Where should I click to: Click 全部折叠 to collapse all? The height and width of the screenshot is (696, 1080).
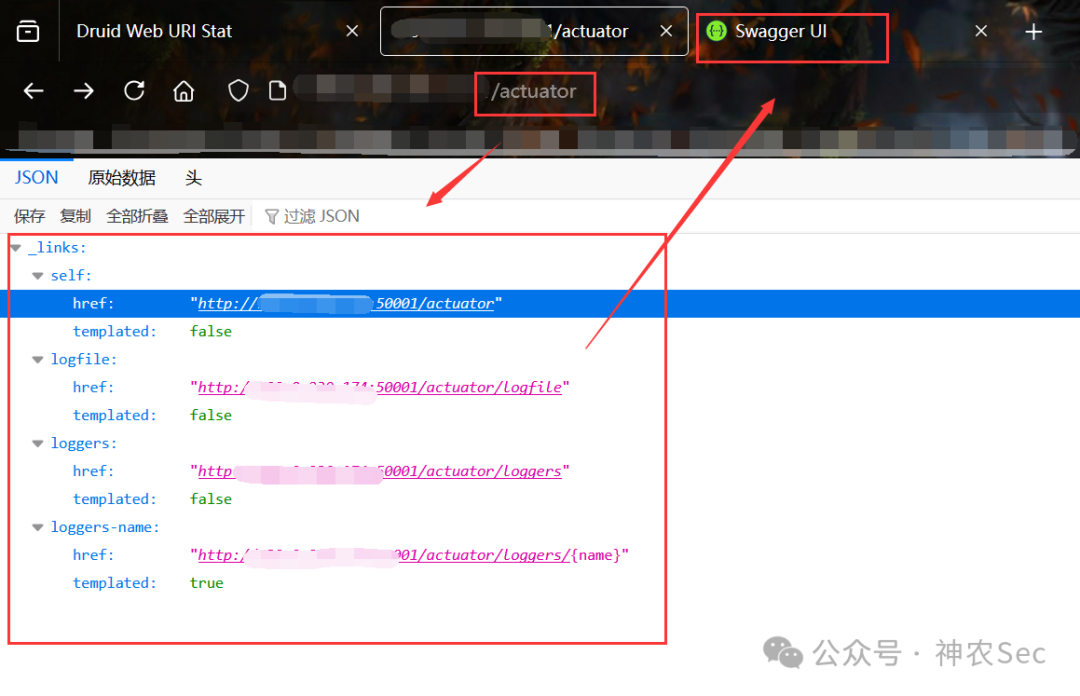point(137,216)
